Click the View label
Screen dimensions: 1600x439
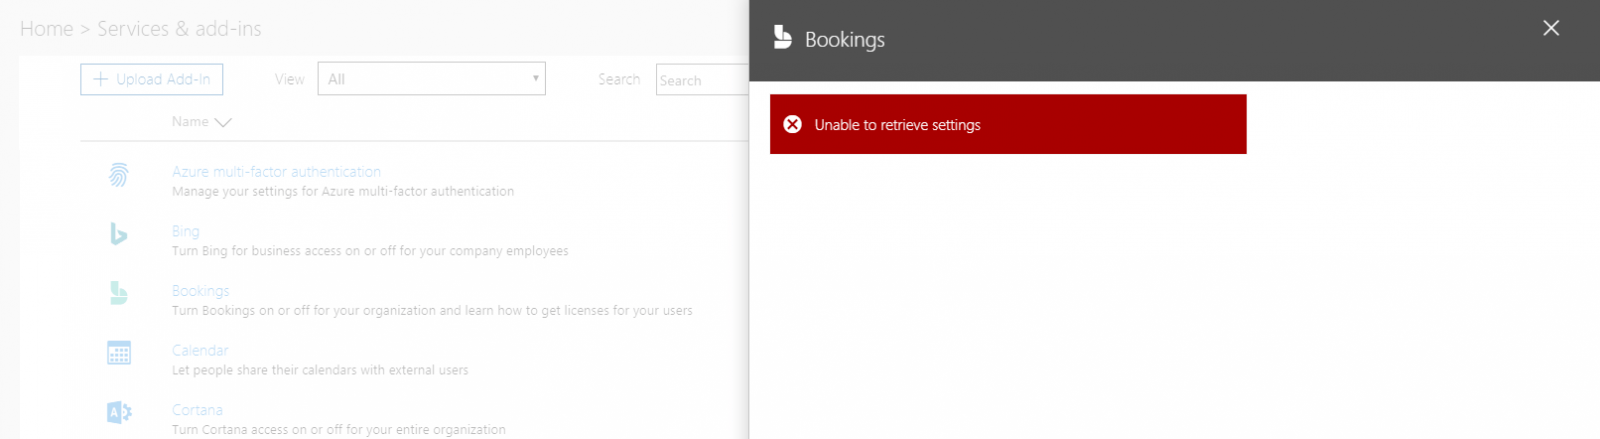coord(290,79)
